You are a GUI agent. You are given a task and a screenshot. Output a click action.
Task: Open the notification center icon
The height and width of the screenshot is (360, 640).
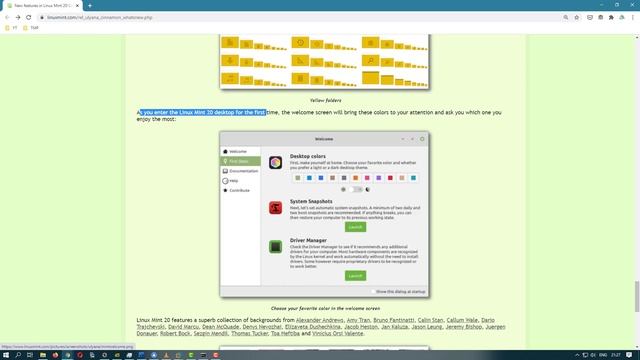click(629, 355)
